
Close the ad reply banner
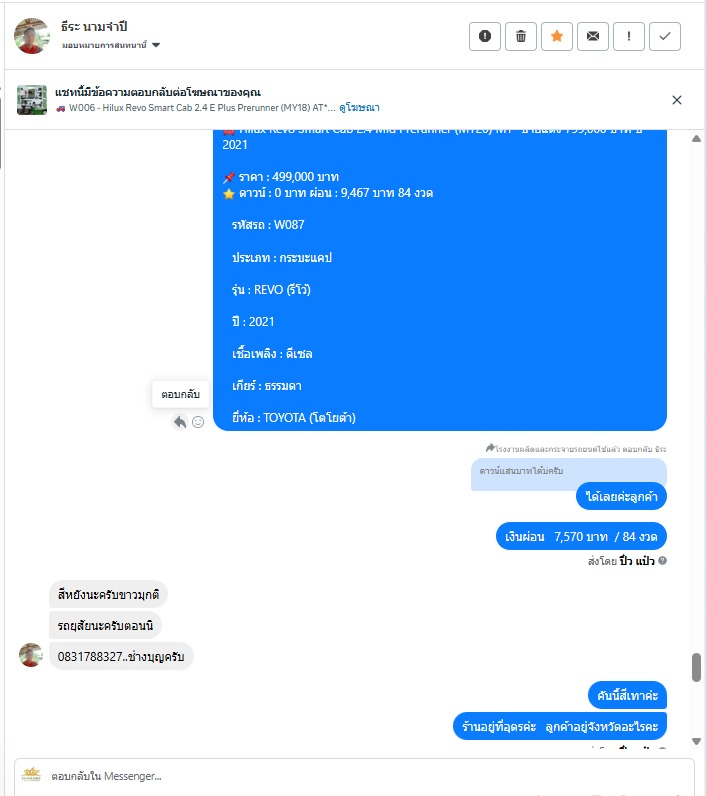pos(677,100)
